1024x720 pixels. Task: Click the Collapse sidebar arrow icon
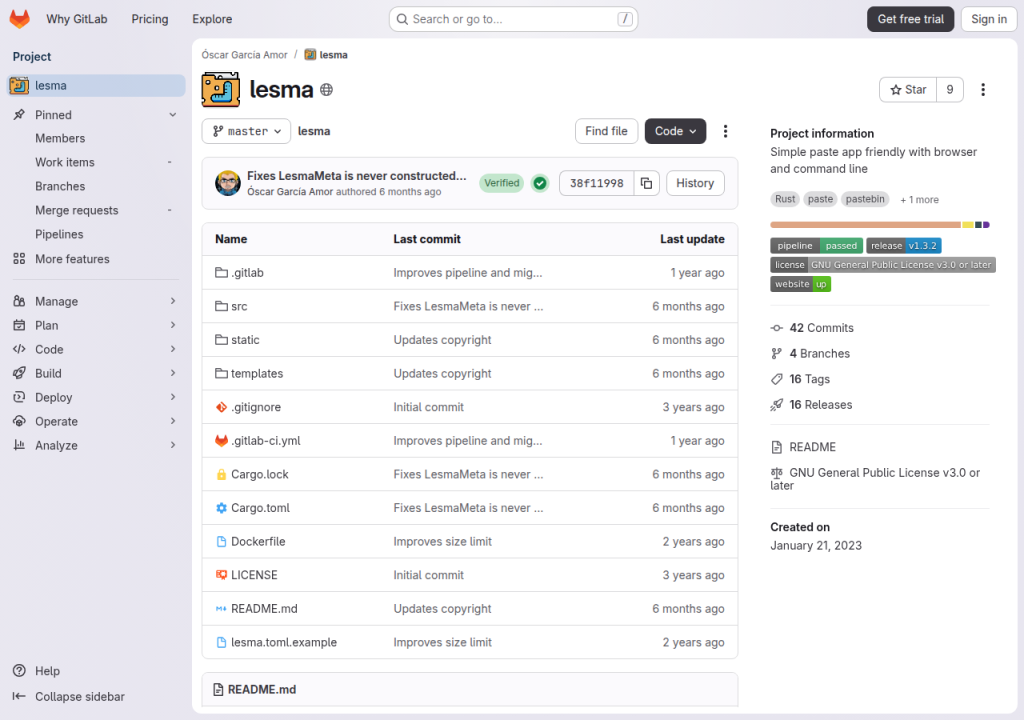(x=20, y=696)
